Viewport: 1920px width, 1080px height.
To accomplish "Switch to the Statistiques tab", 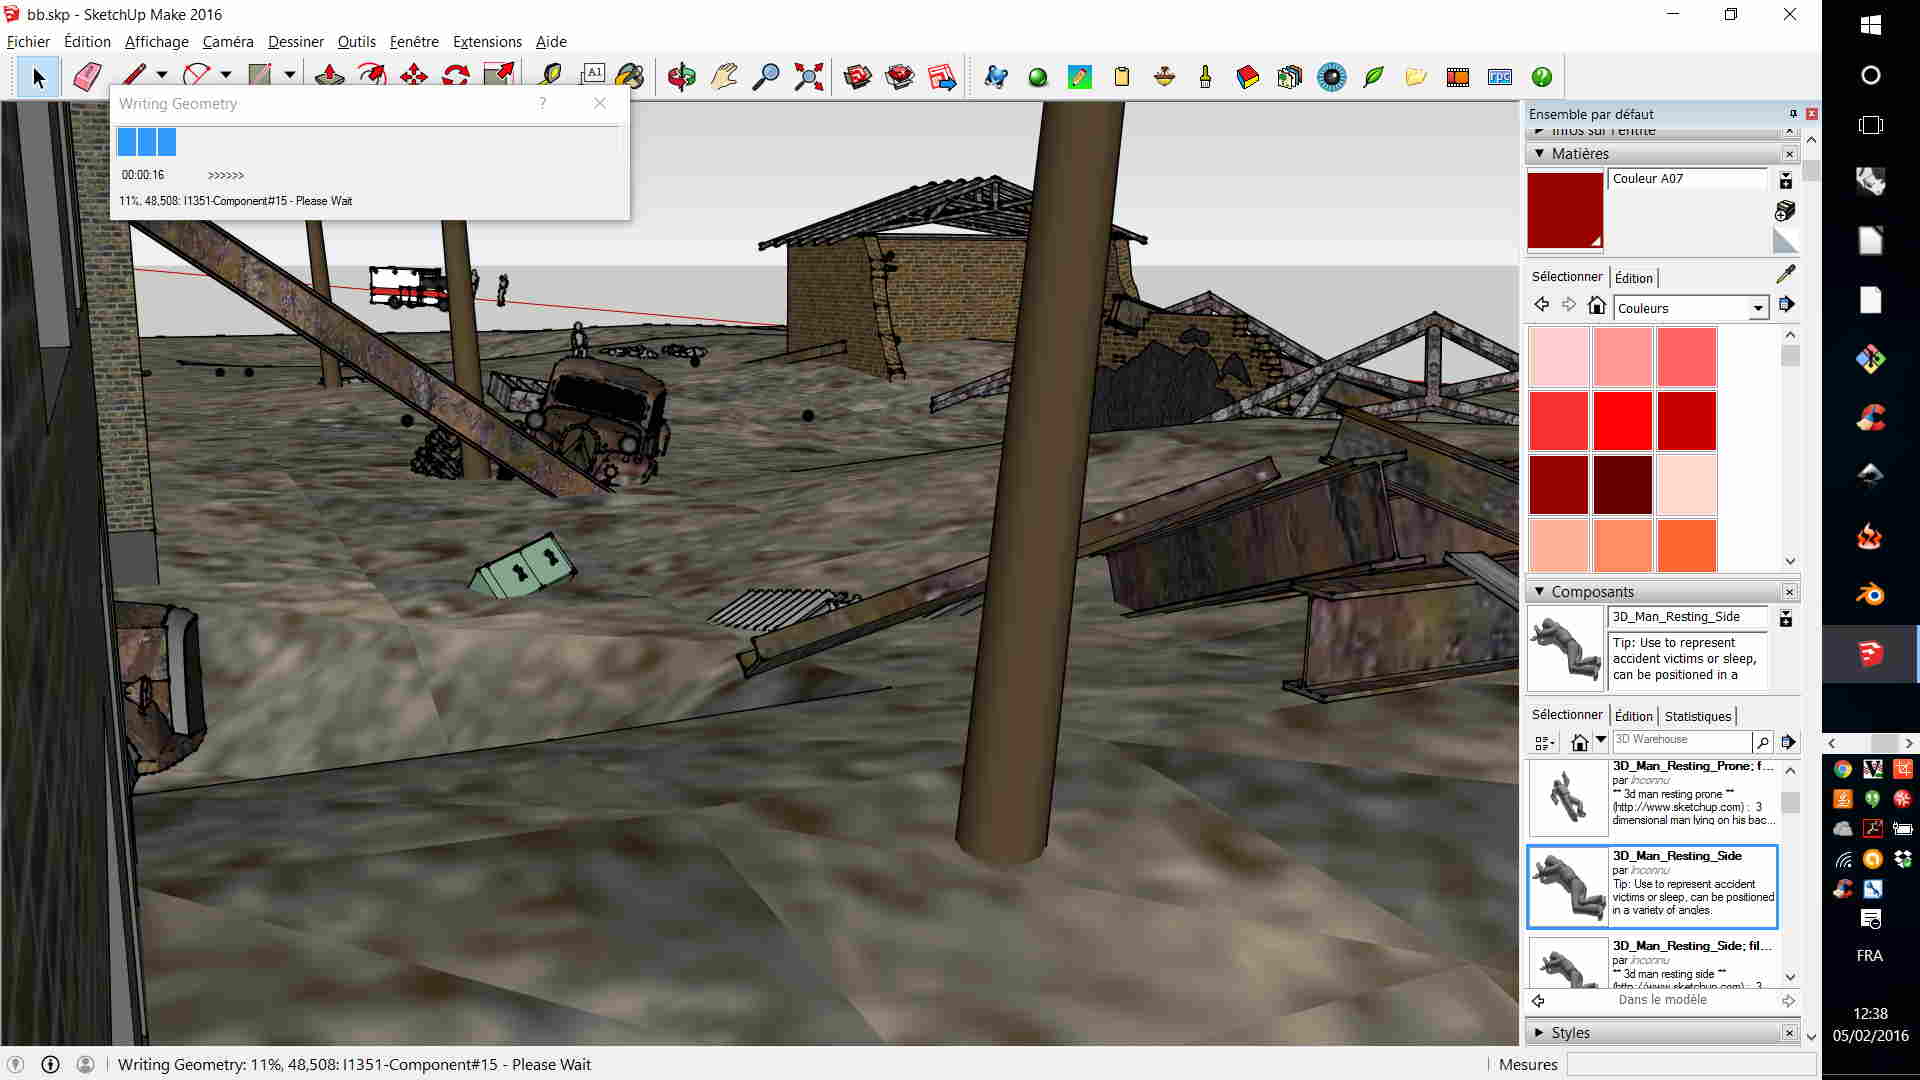I will coord(1697,716).
